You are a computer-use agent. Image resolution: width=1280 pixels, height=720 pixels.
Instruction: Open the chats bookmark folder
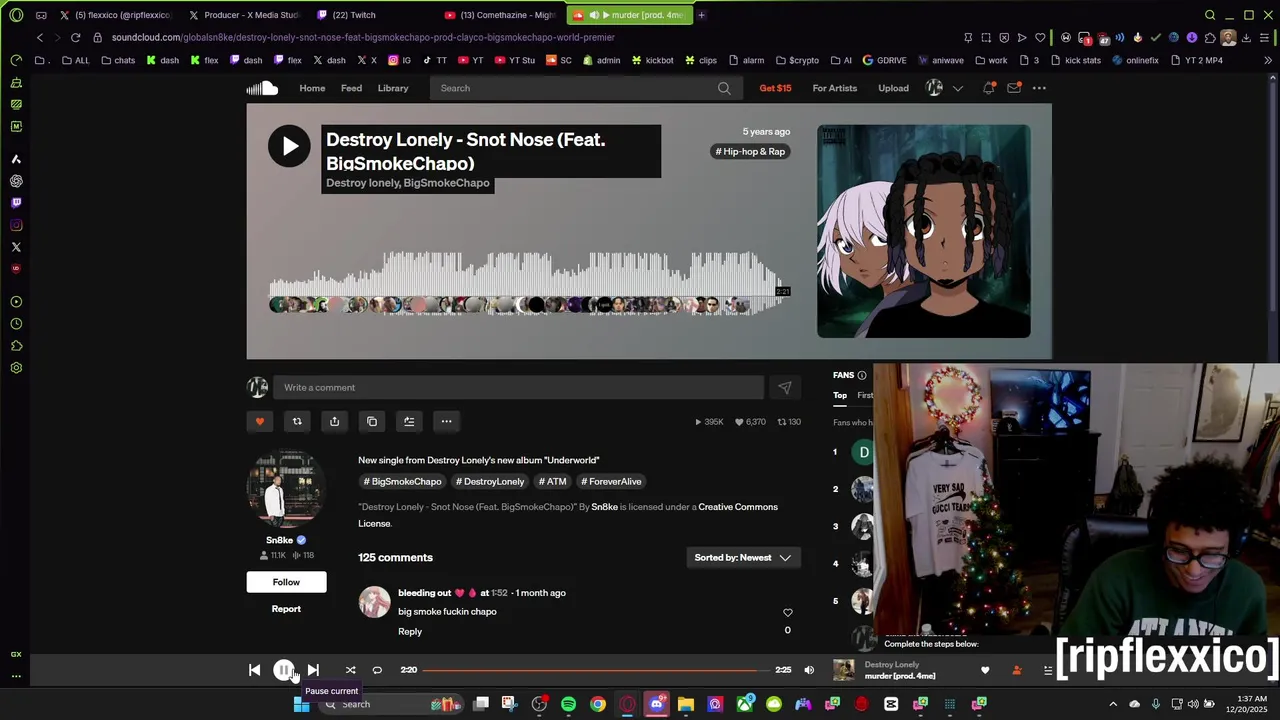118,60
